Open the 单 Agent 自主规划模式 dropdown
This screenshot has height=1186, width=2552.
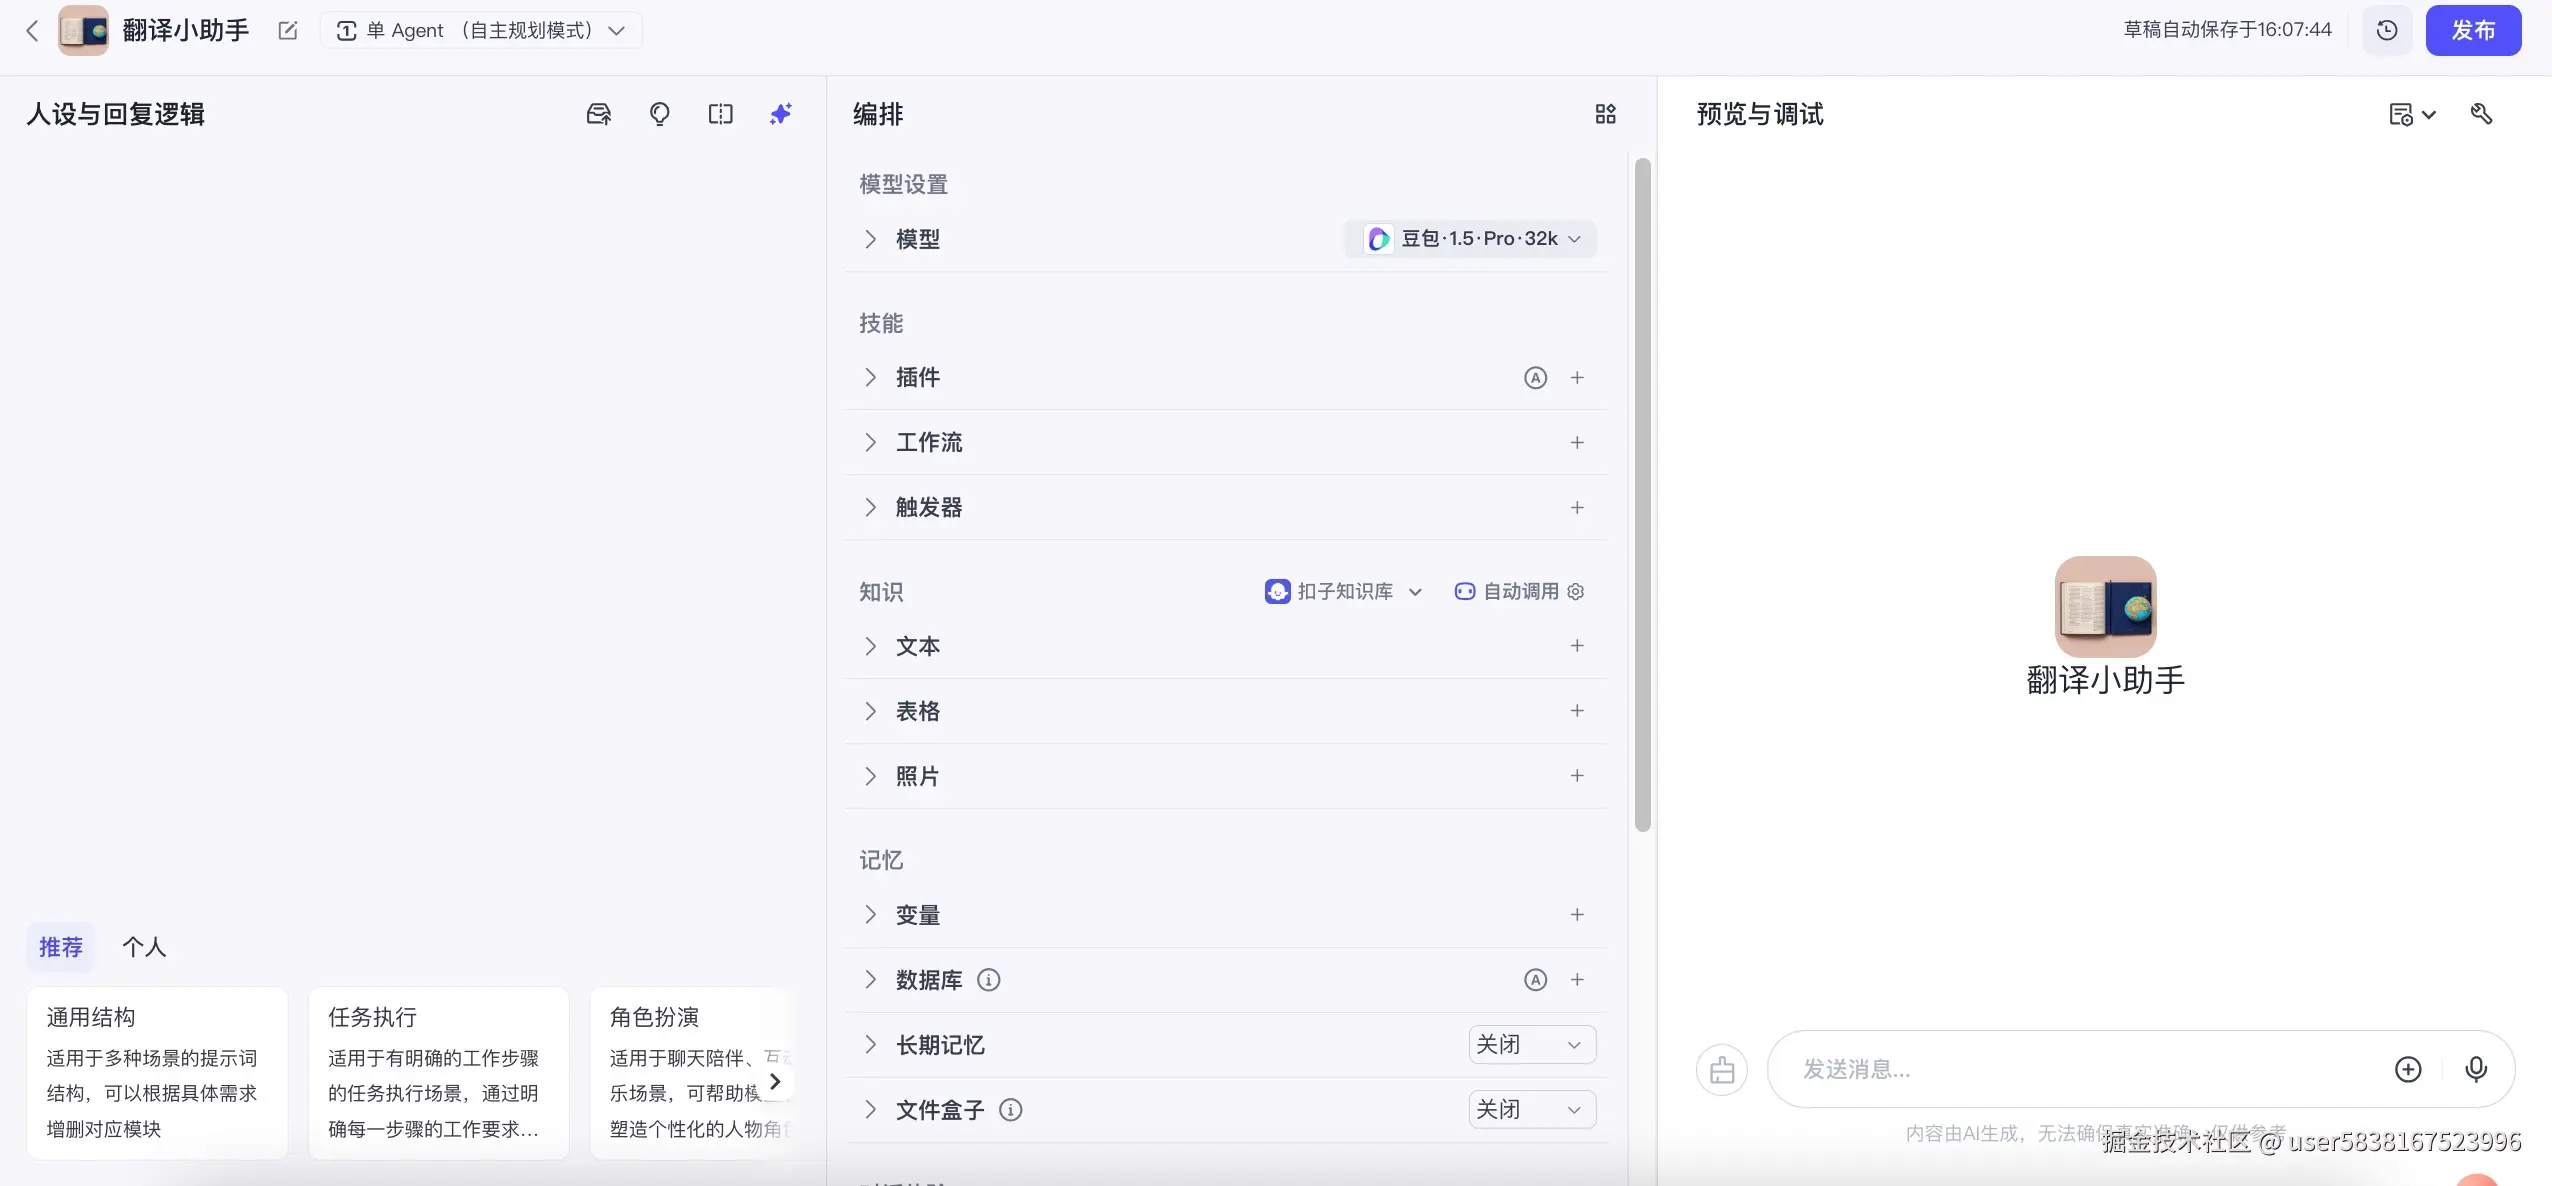tap(481, 29)
